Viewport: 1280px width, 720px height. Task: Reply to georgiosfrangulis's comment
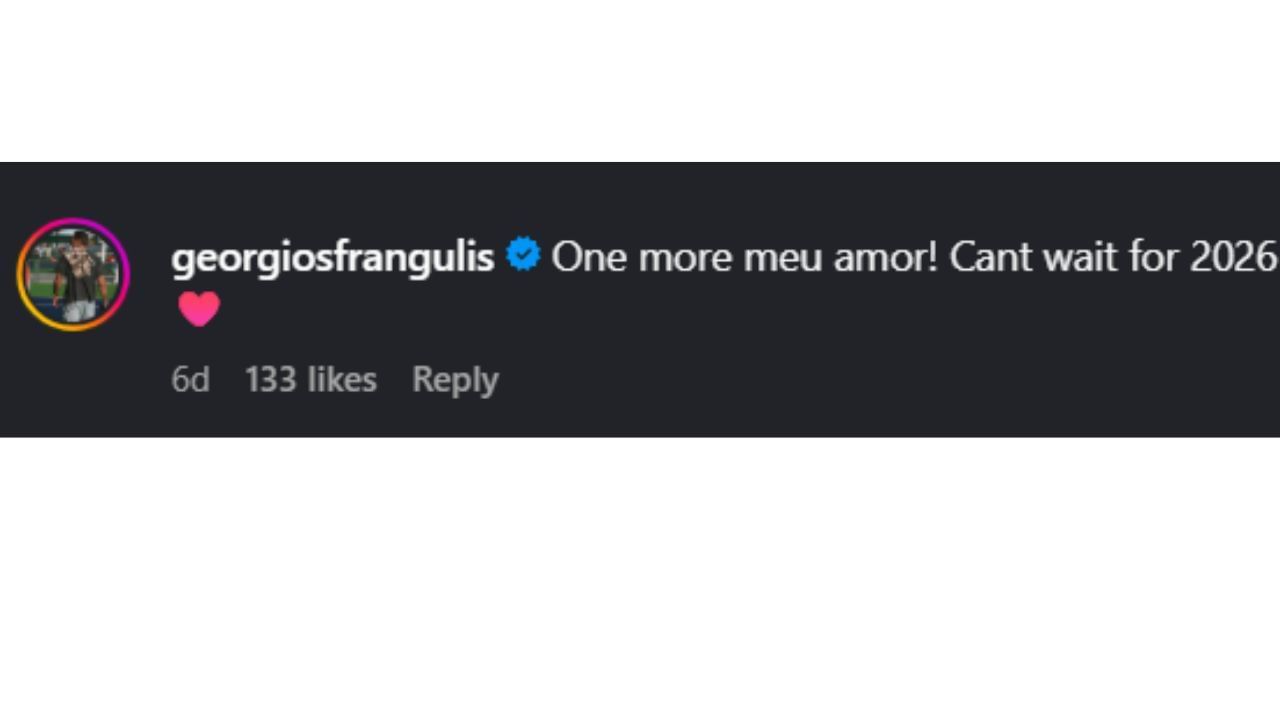(455, 380)
